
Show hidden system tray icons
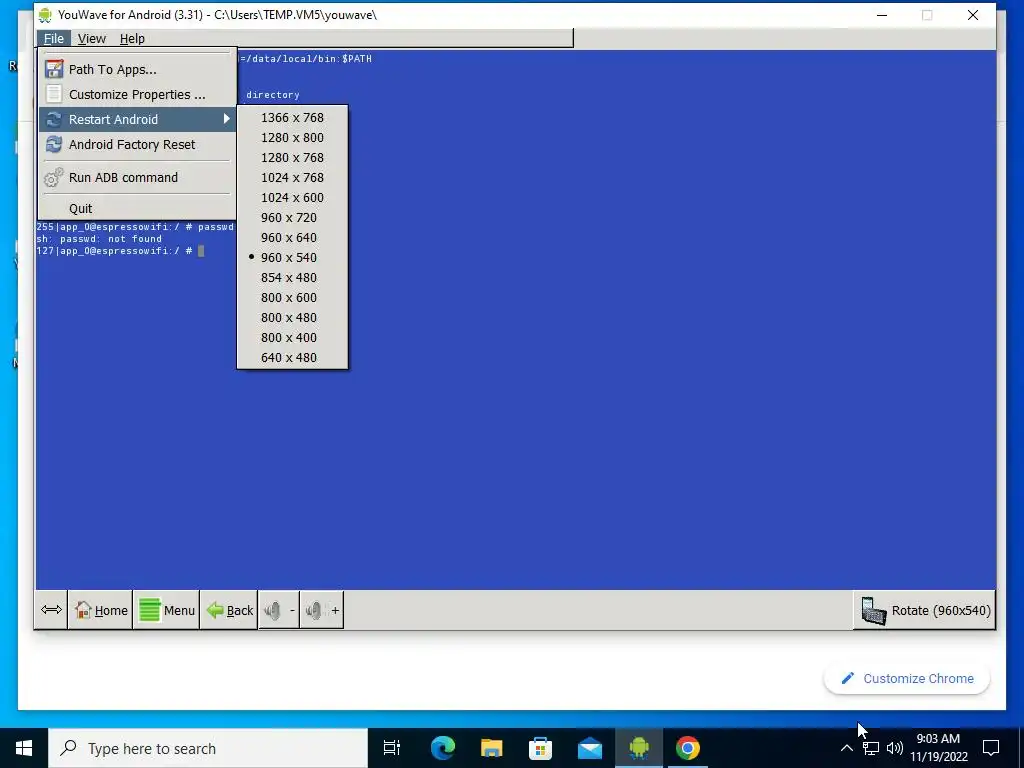click(x=846, y=748)
